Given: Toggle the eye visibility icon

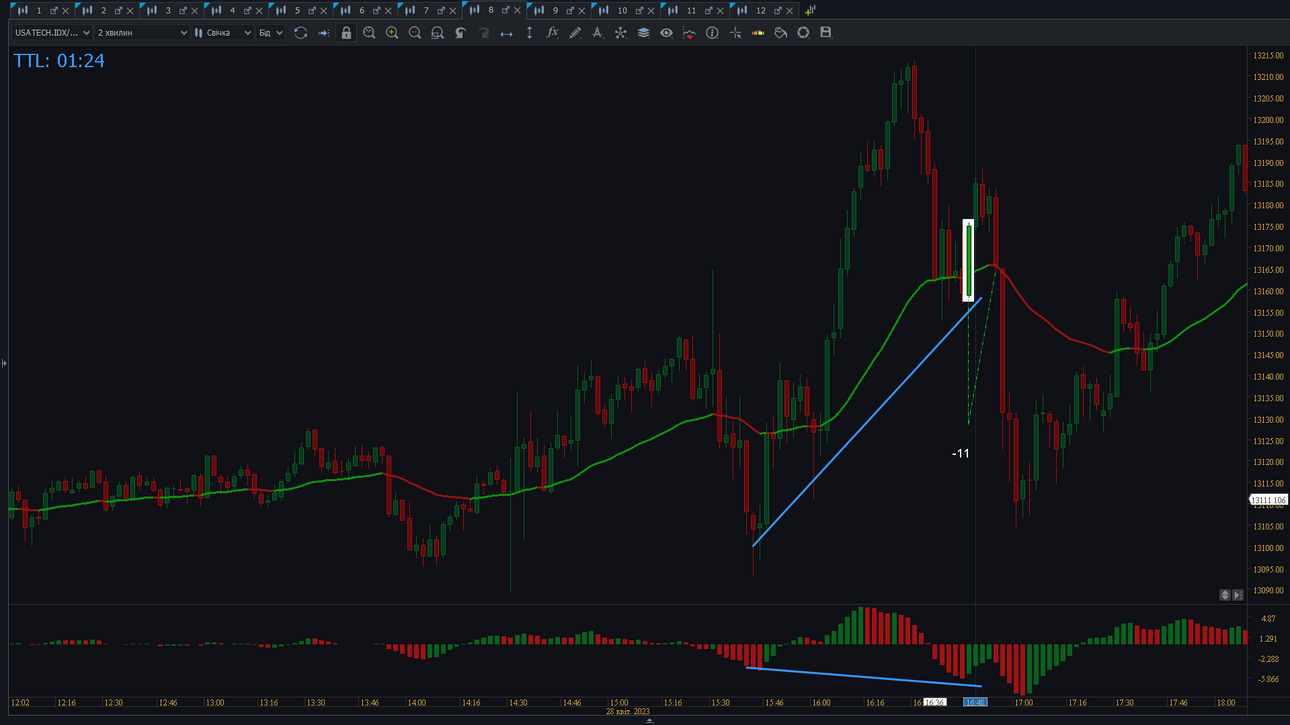Looking at the screenshot, I should click(x=666, y=33).
